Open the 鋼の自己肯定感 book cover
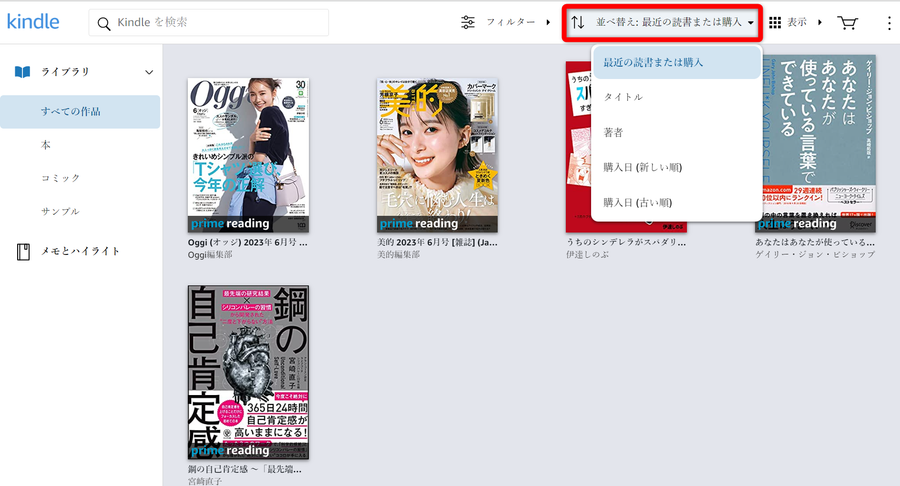900x486 pixels. (248, 372)
